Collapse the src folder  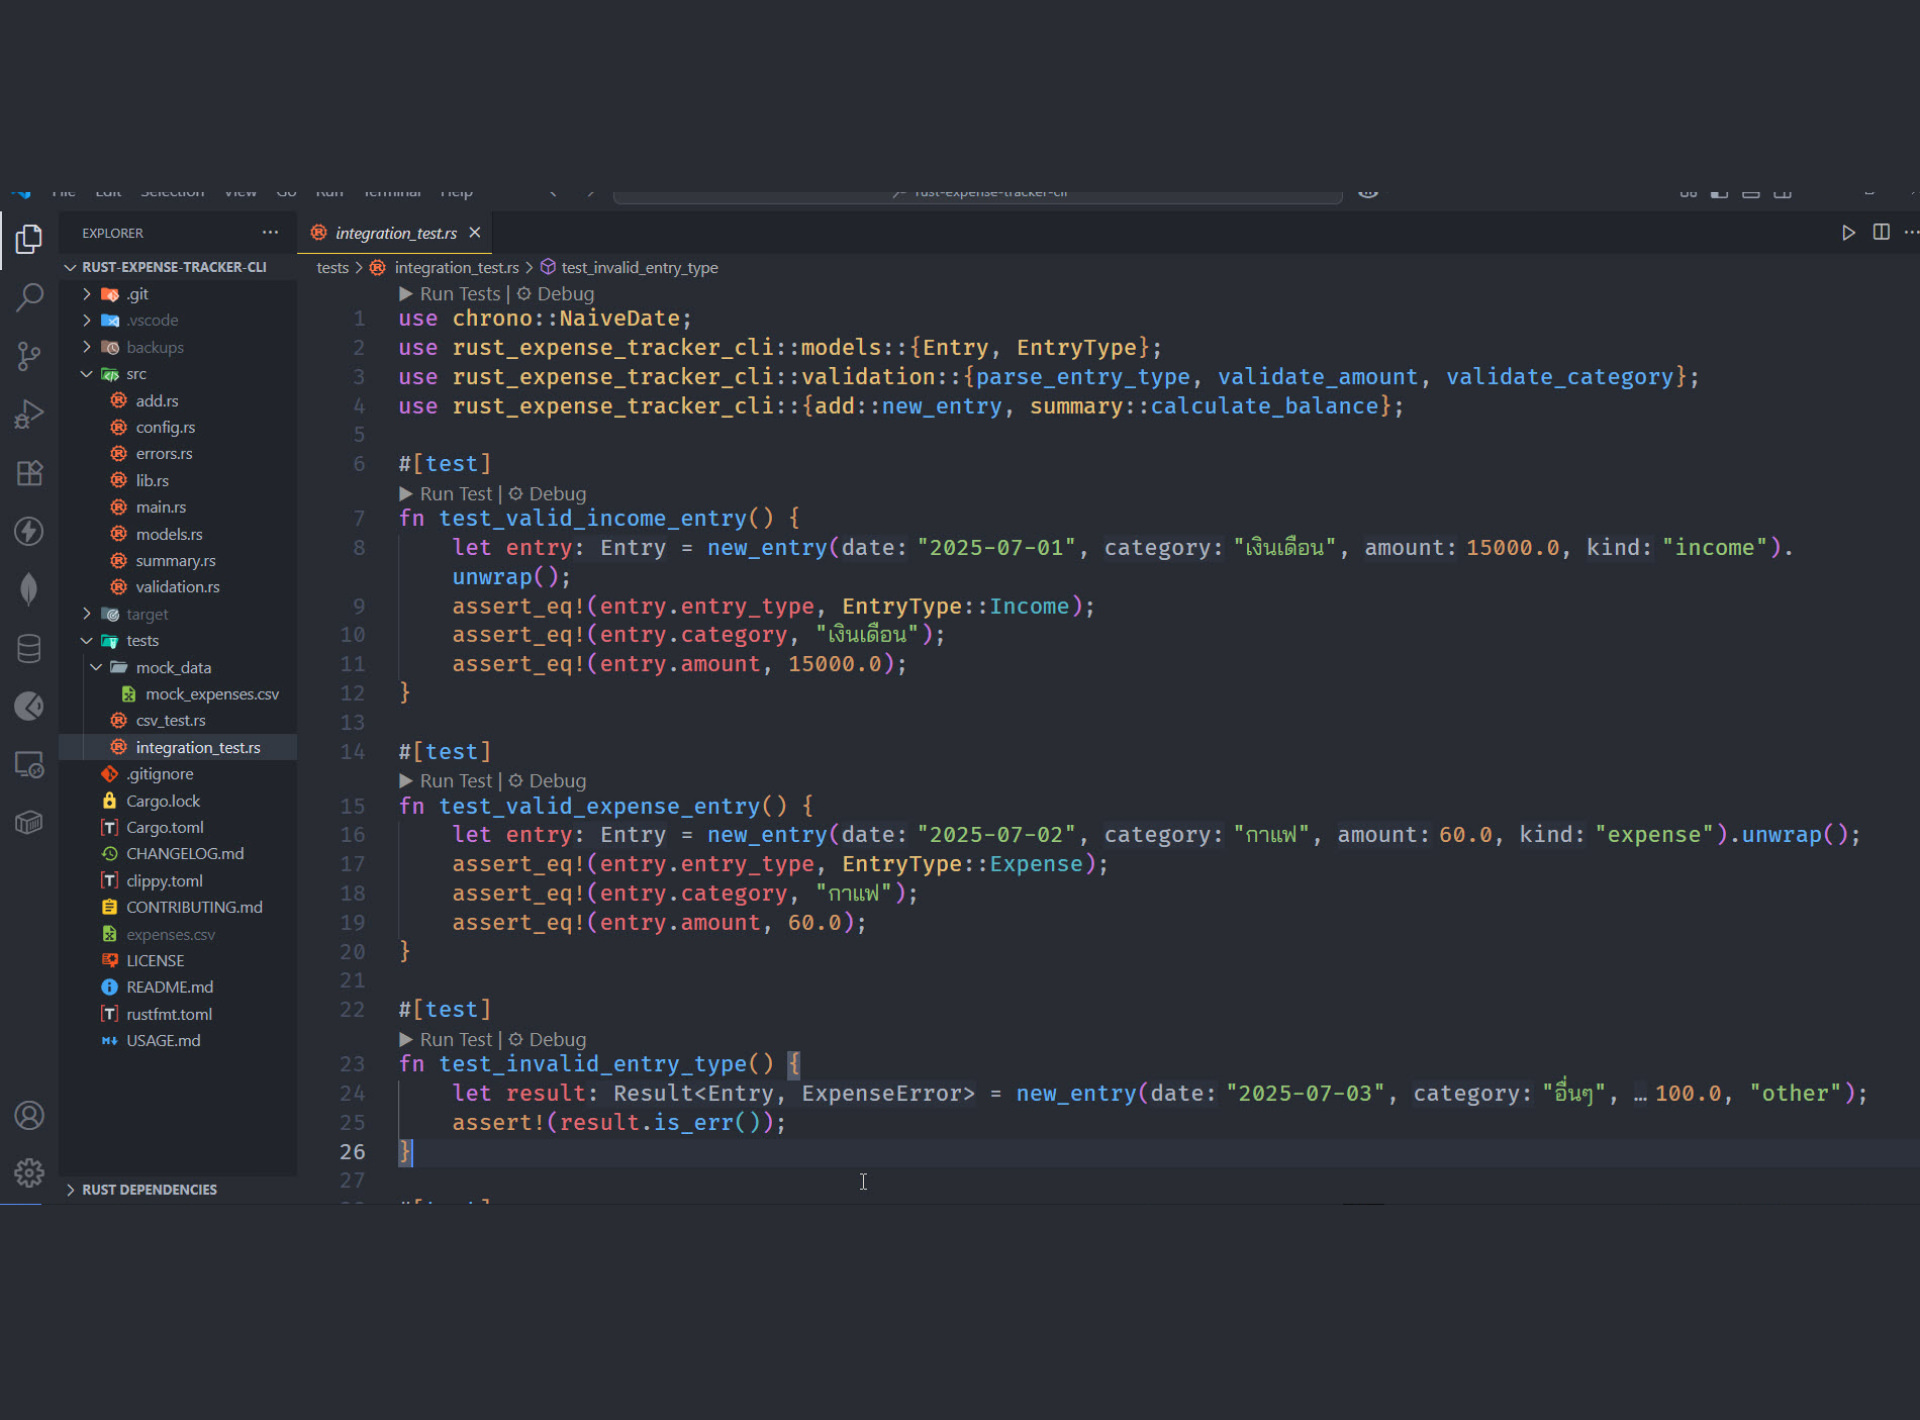coord(87,374)
